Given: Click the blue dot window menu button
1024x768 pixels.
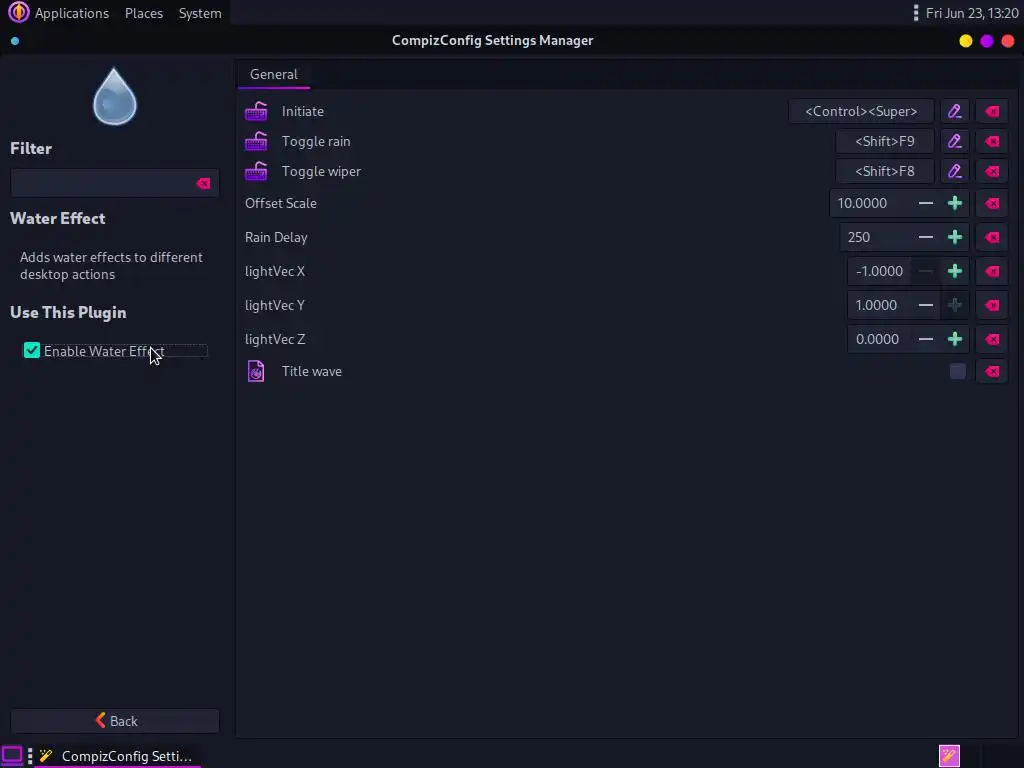Looking at the screenshot, I should [15, 41].
